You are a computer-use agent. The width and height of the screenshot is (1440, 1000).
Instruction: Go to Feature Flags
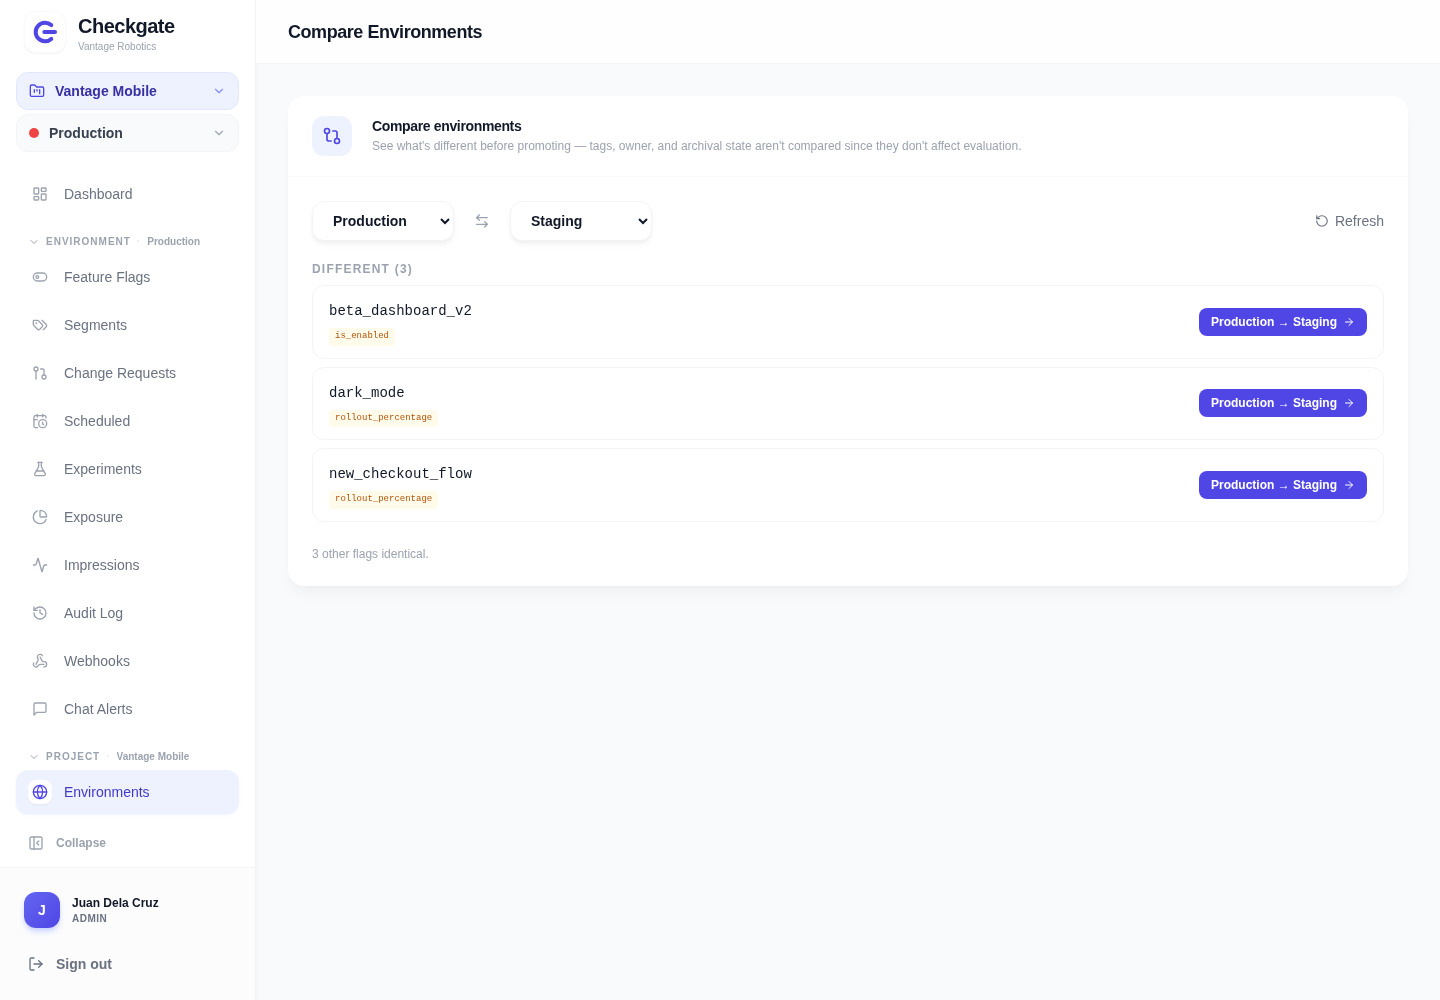point(127,277)
